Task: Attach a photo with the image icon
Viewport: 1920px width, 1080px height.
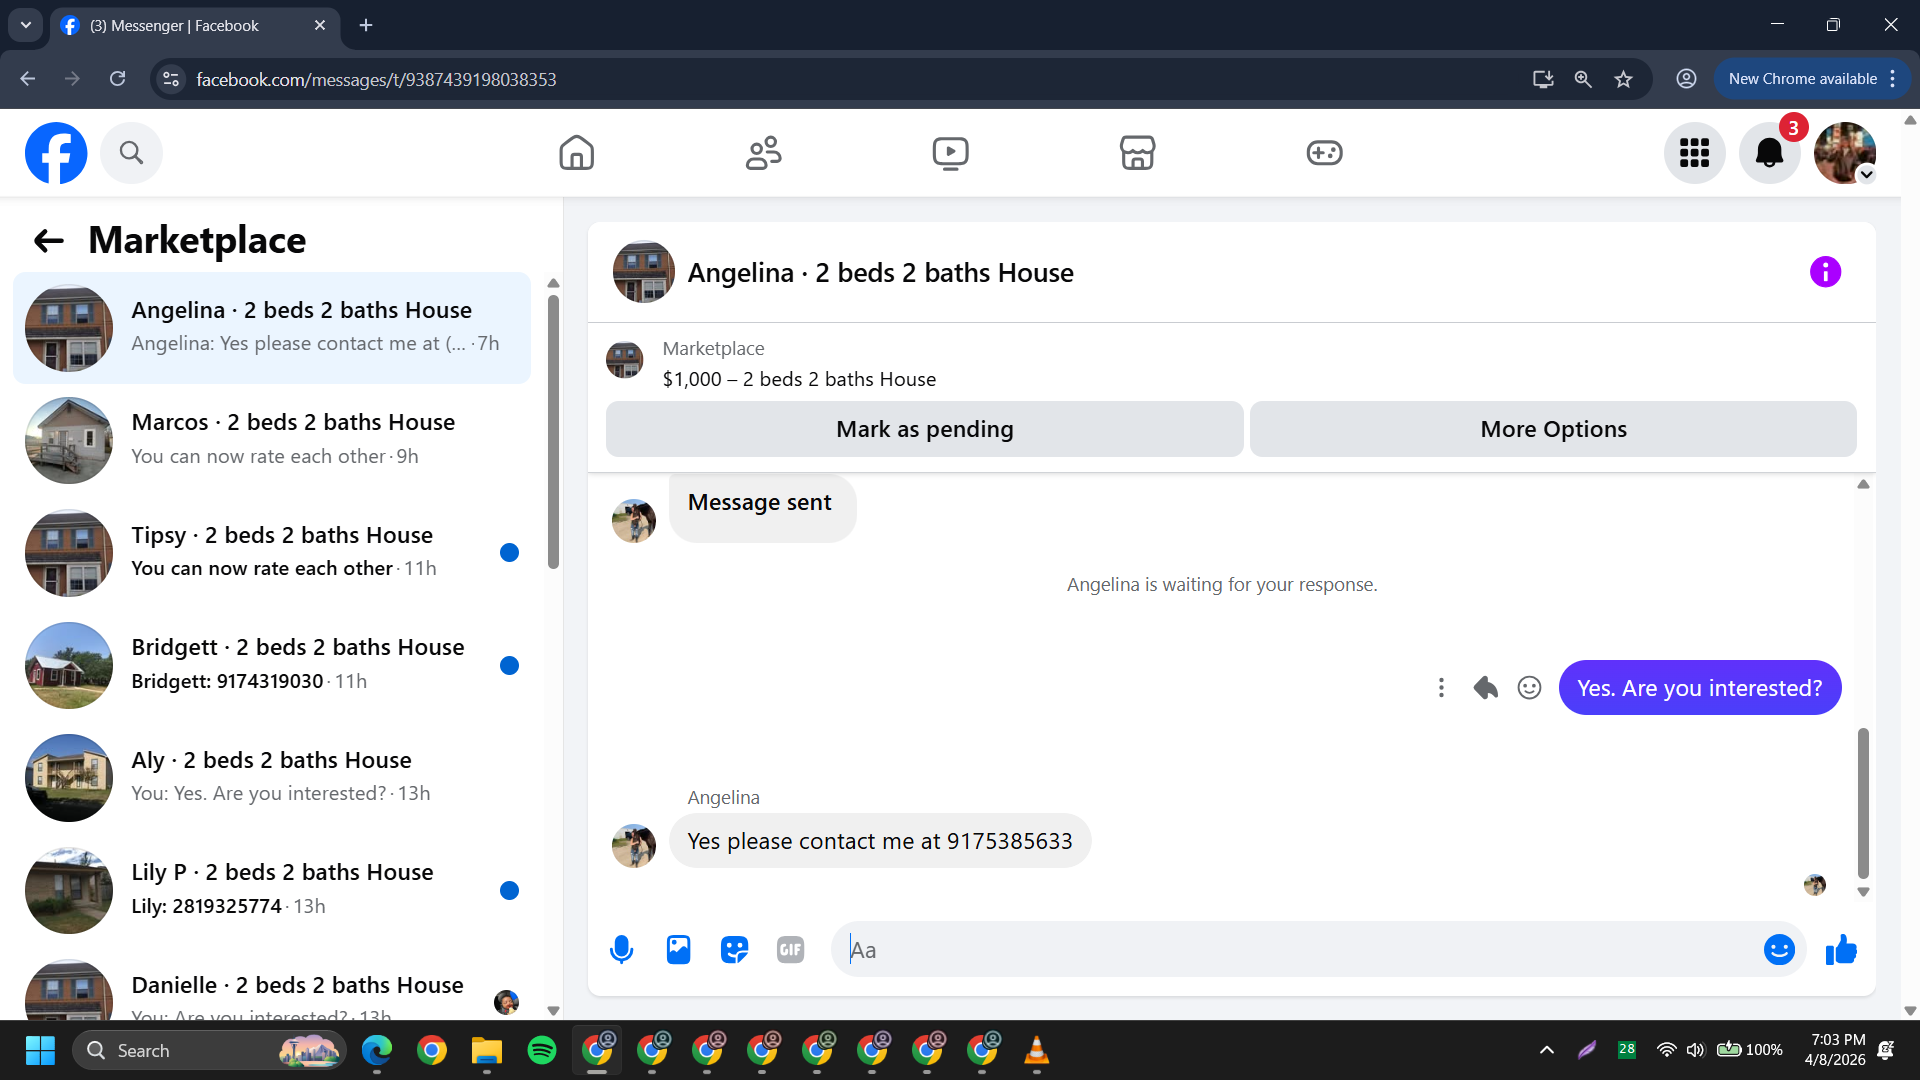Action: [x=678, y=950]
